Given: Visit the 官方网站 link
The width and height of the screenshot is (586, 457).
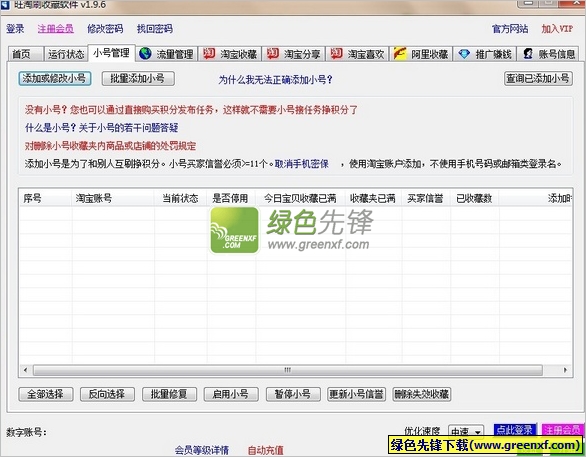Looking at the screenshot, I should tap(510, 29).
